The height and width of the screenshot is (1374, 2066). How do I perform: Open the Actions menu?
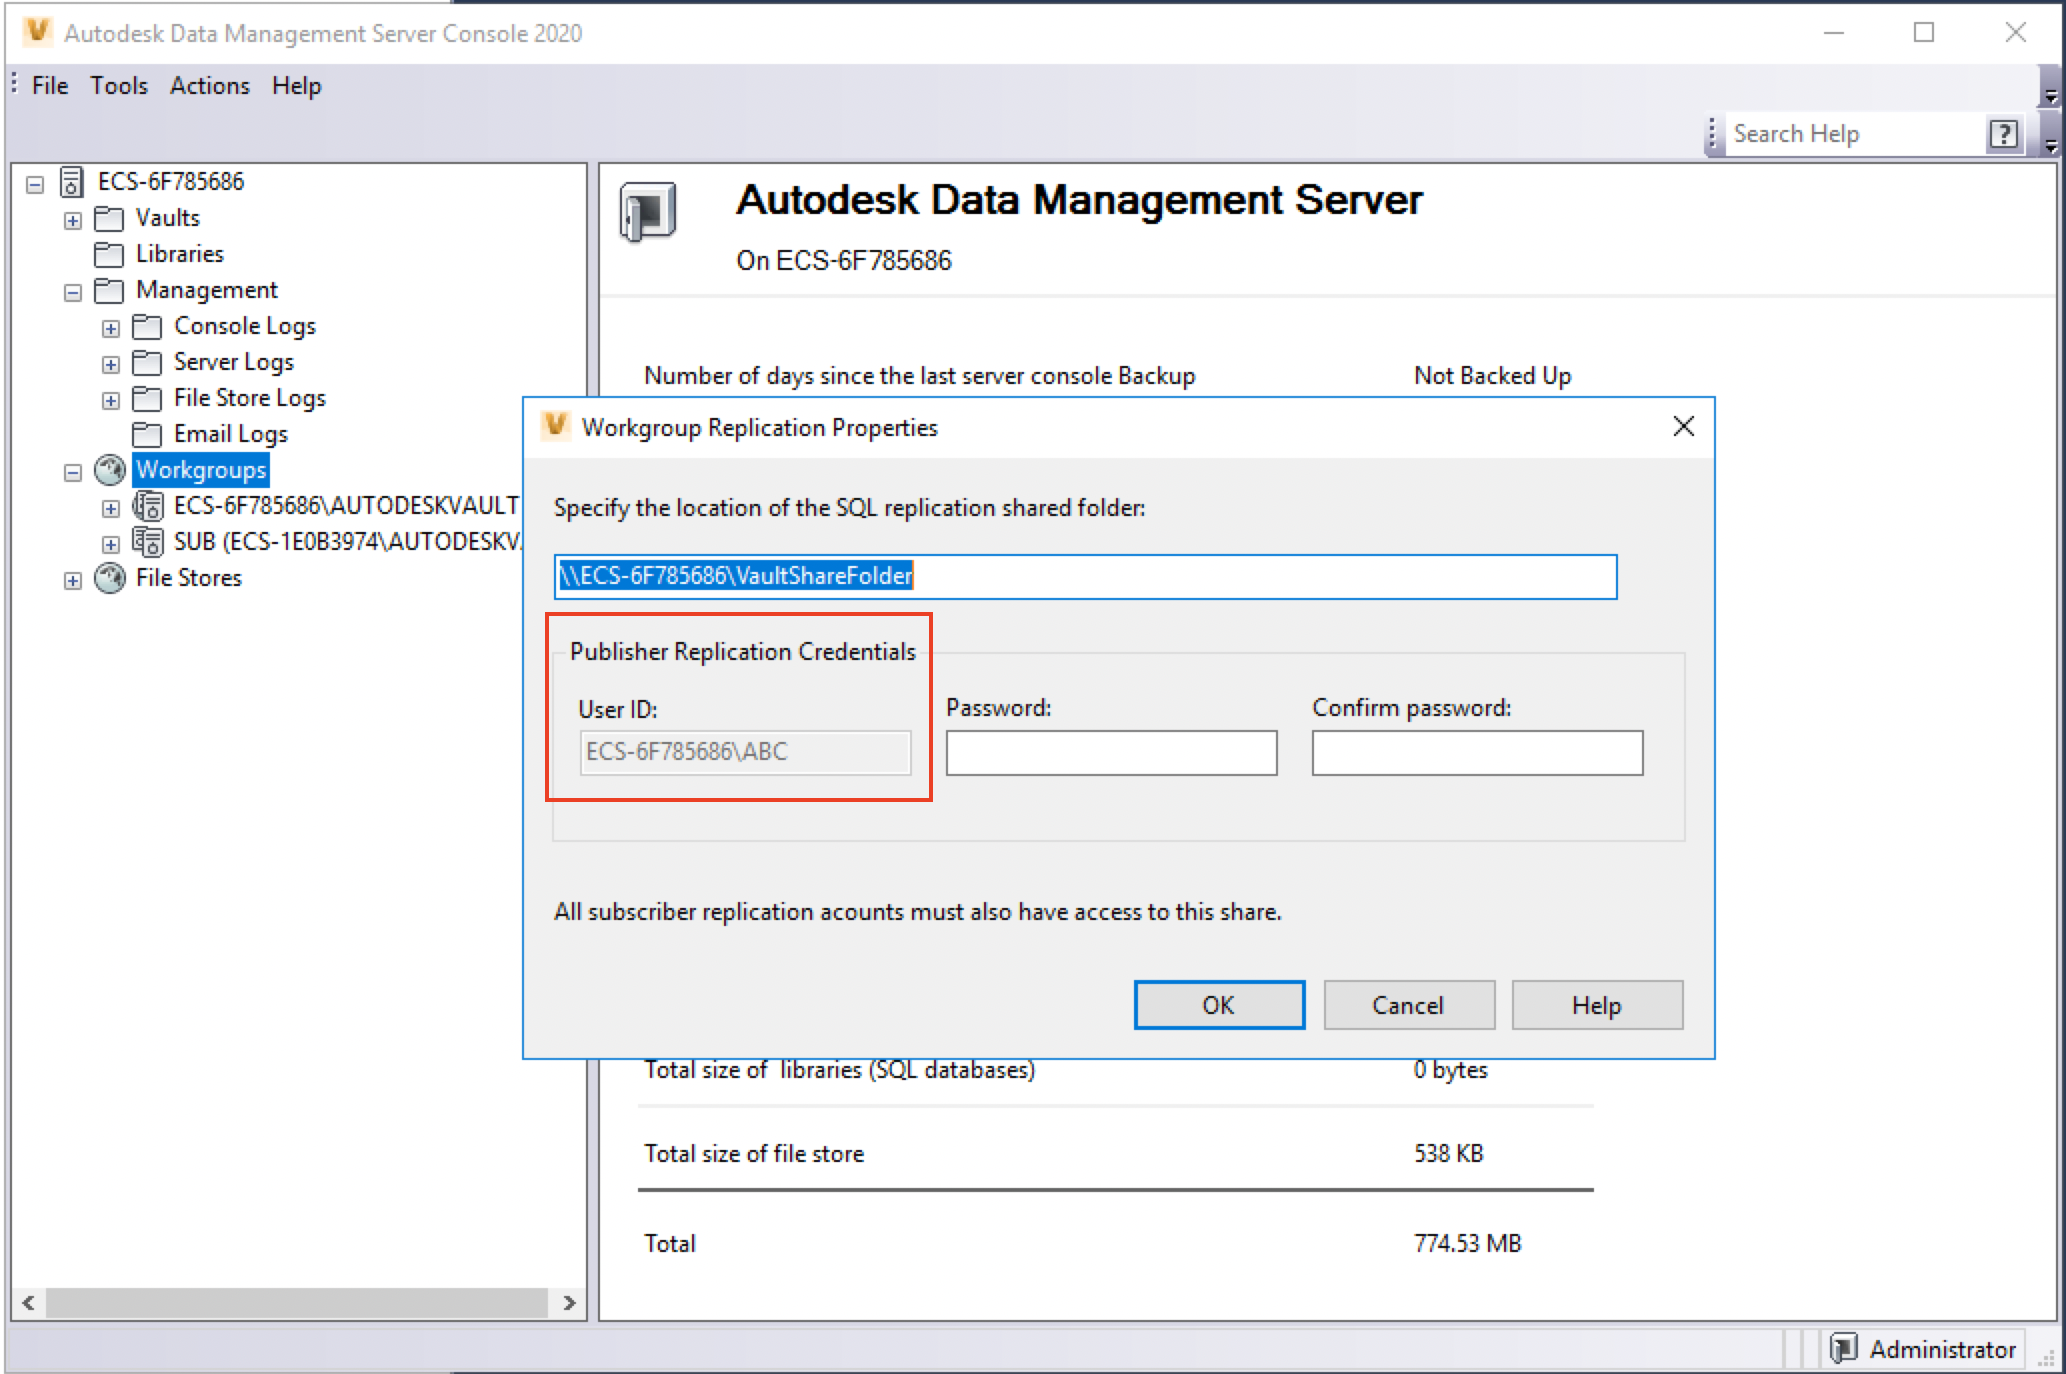pyautogui.click(x=209, y=86)
